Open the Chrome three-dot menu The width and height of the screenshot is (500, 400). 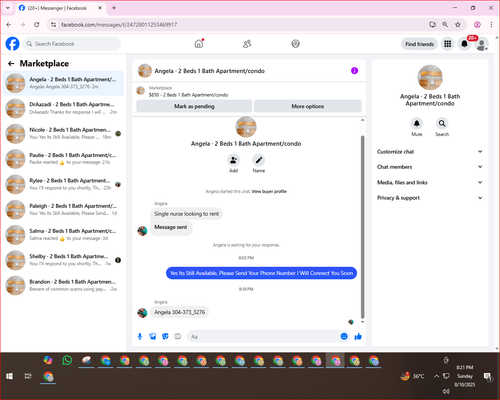(491, 24)
